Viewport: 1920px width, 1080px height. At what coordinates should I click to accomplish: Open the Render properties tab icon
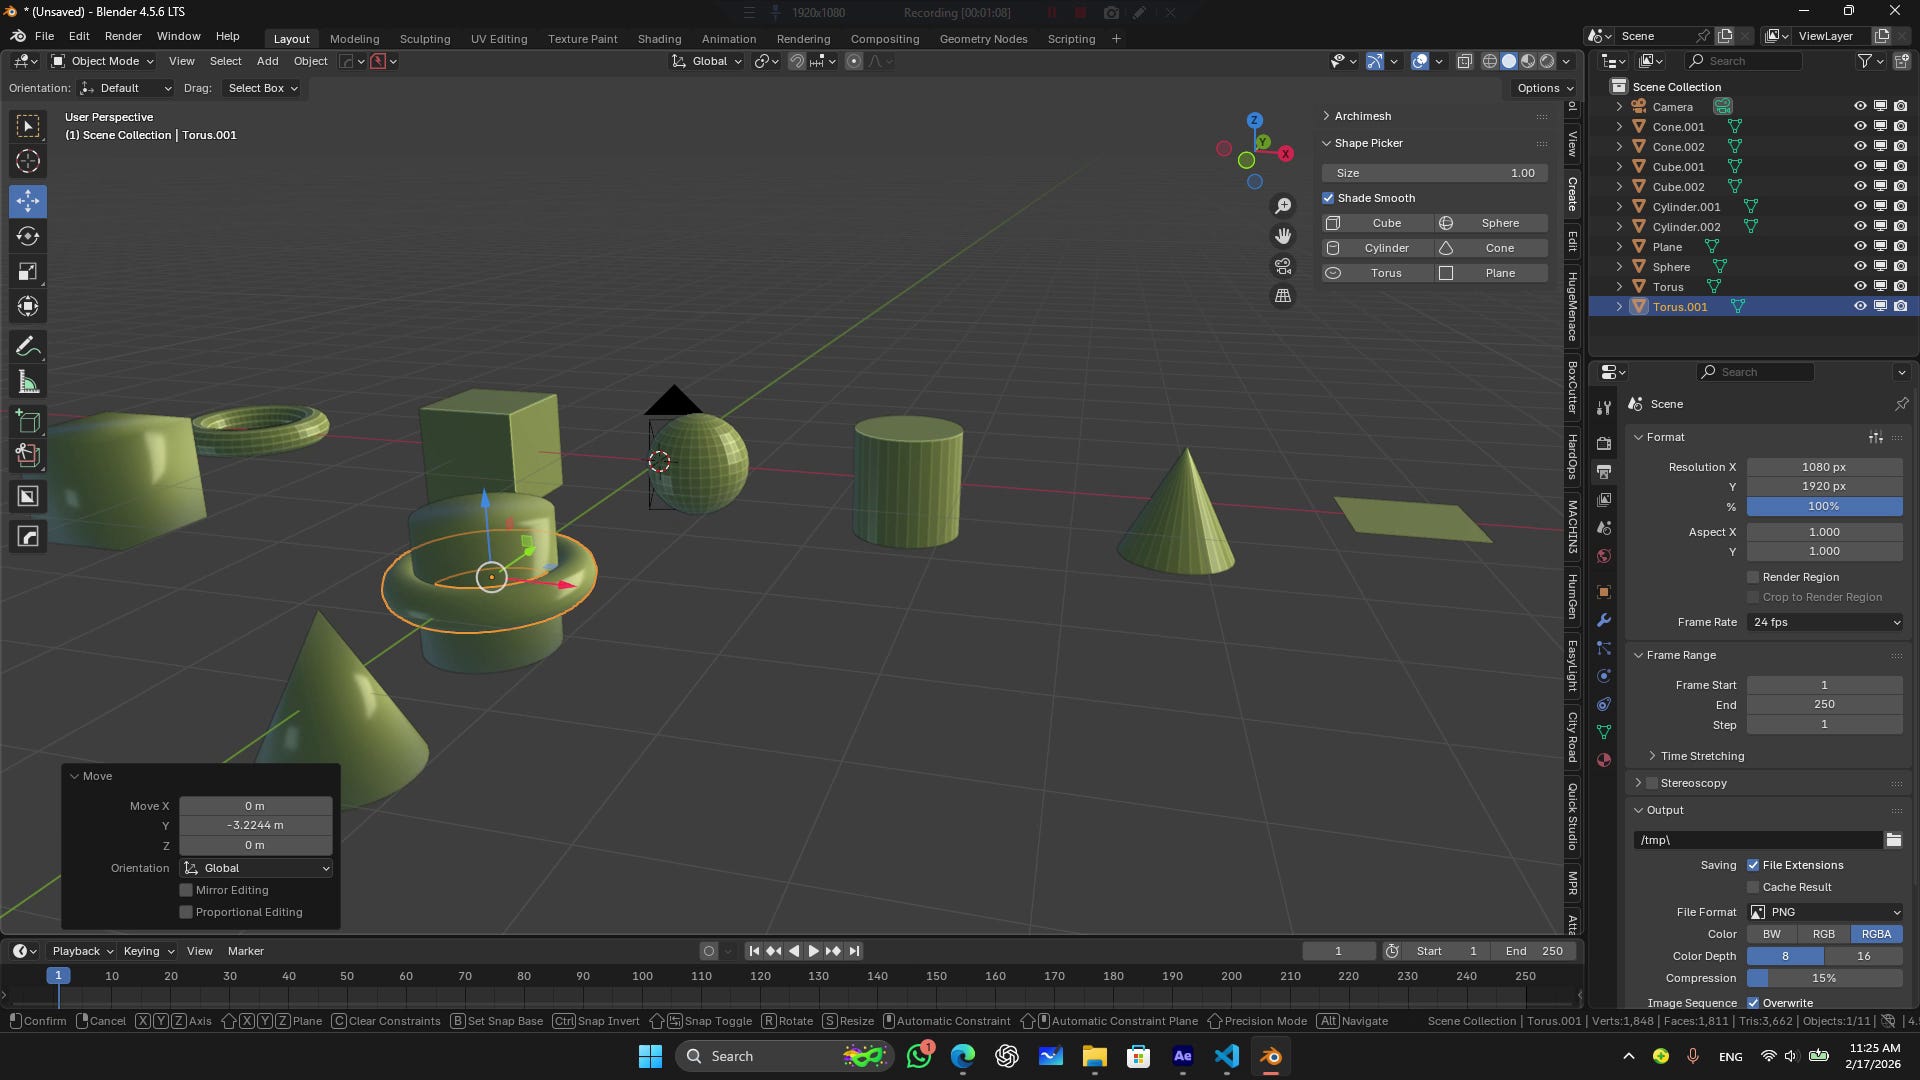(x=1604, y=443)
